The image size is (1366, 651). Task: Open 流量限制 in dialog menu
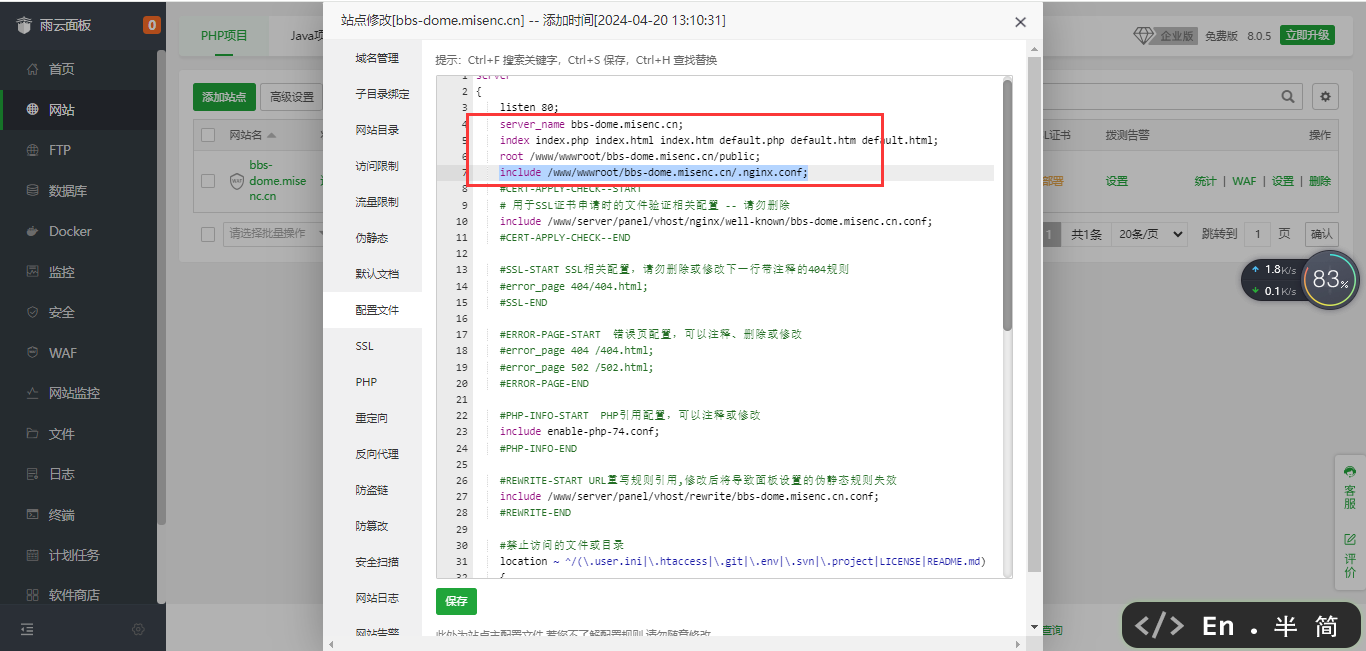pyautogui.click(x=377, y=202)
